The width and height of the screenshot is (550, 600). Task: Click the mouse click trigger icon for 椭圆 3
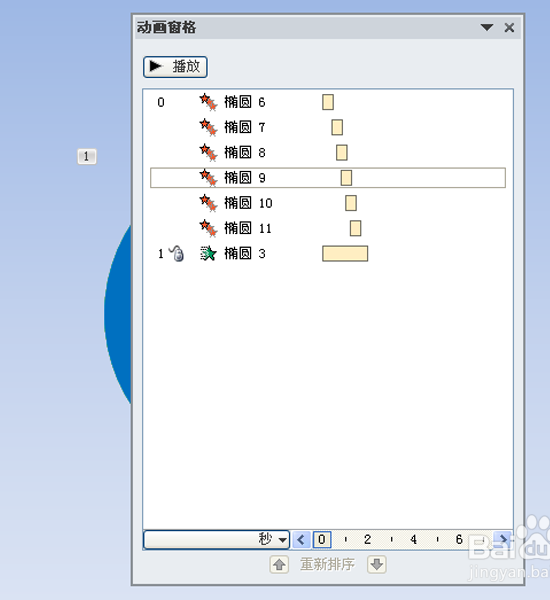[177, 253]
